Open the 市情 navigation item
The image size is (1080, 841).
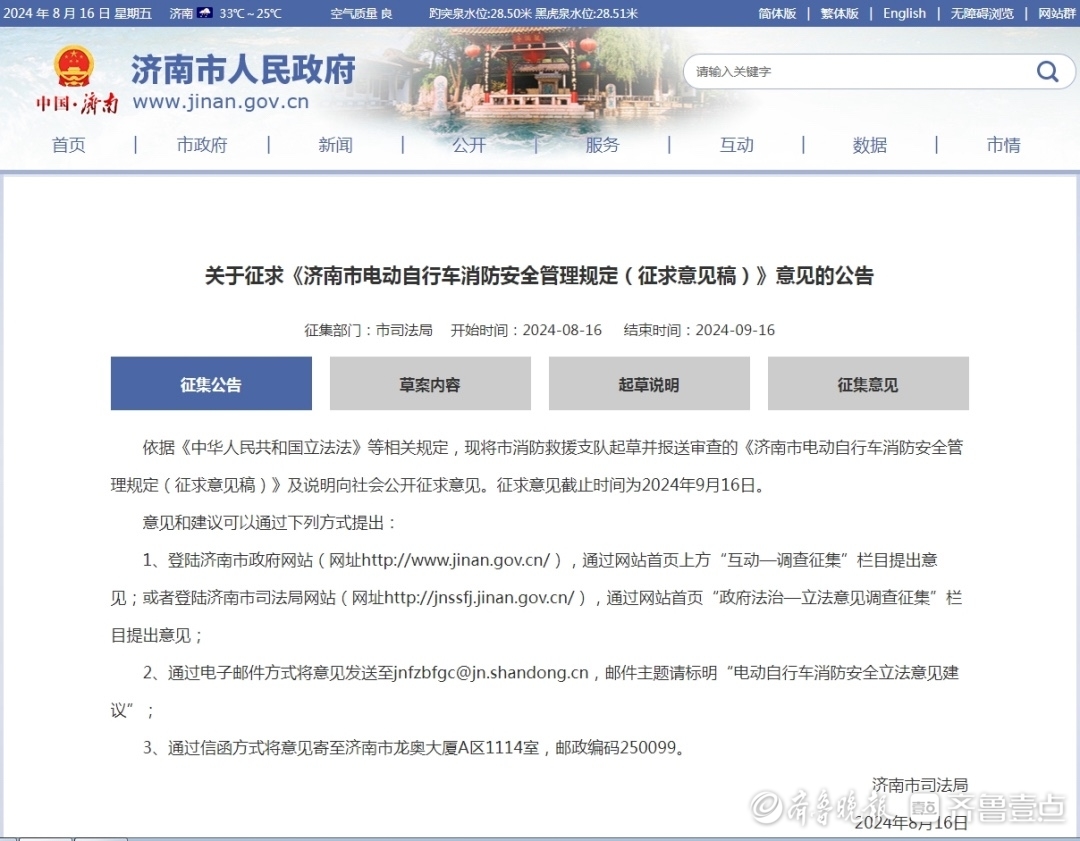point(1004,145)
